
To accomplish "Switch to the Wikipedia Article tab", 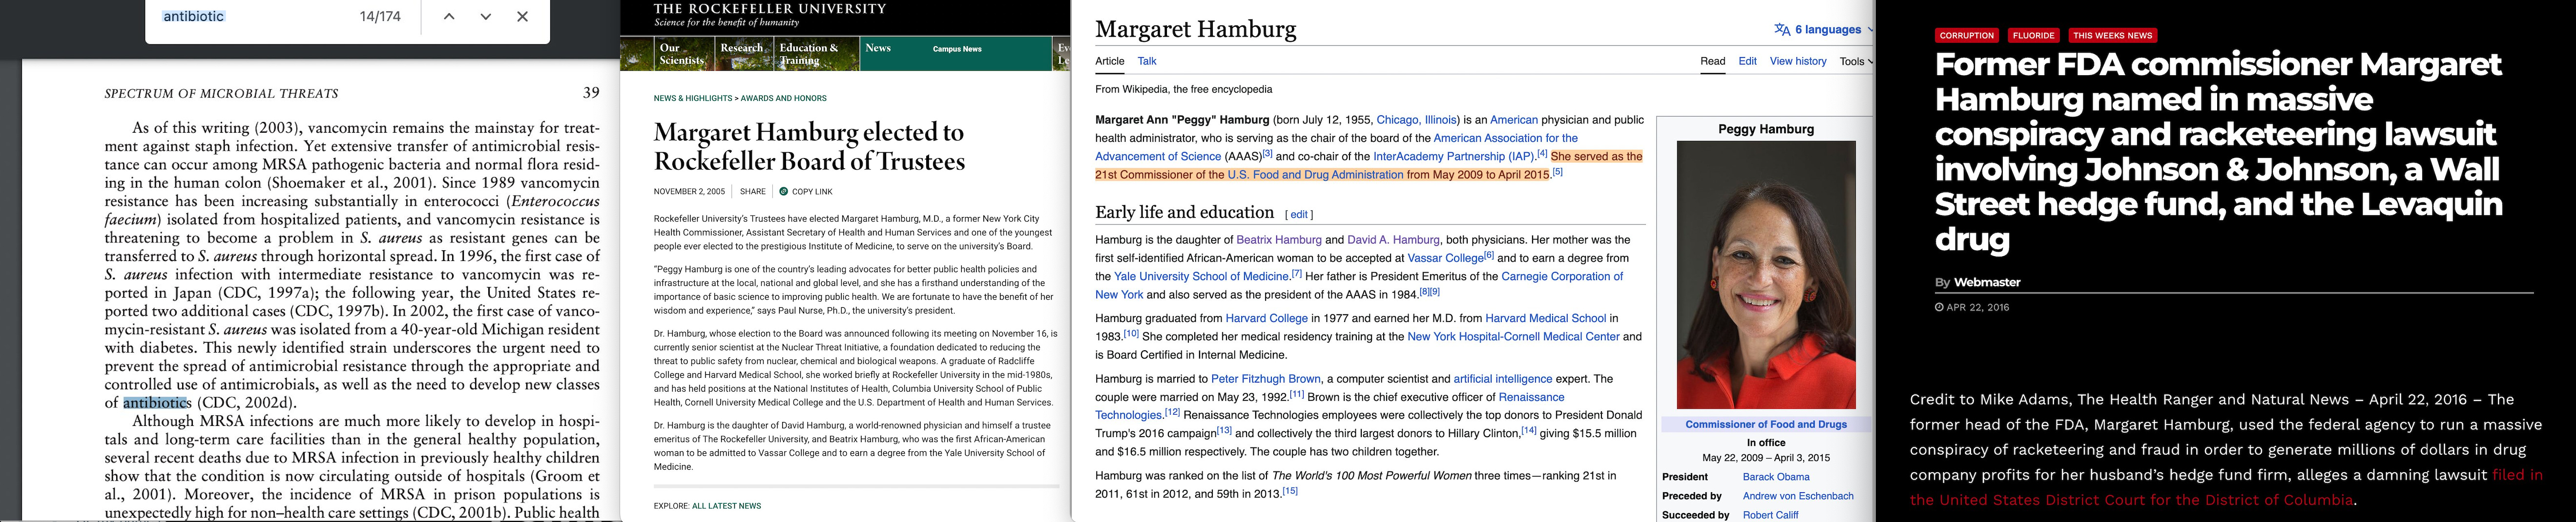I will pos(1110,61).
